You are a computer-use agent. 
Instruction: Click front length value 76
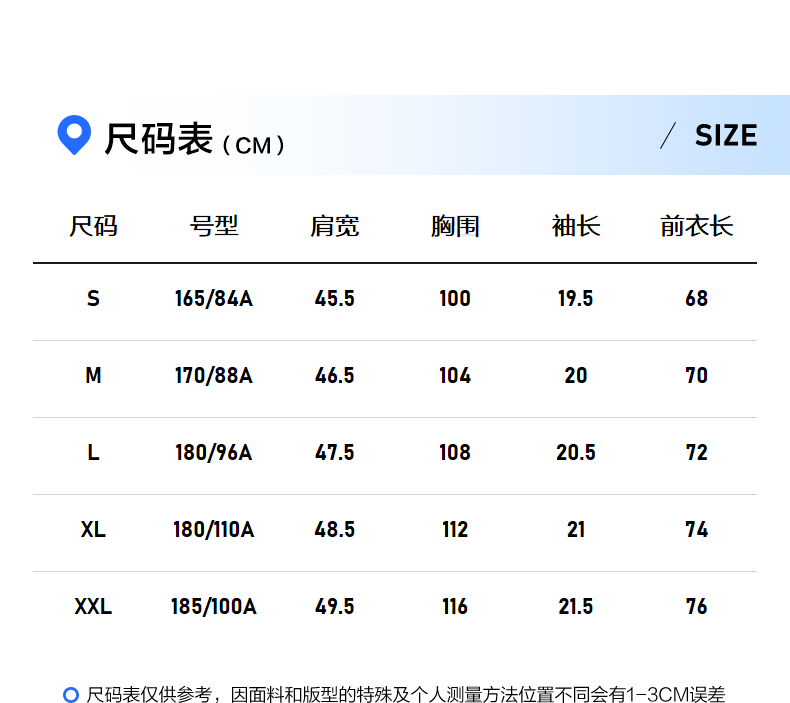coord(697,606)
